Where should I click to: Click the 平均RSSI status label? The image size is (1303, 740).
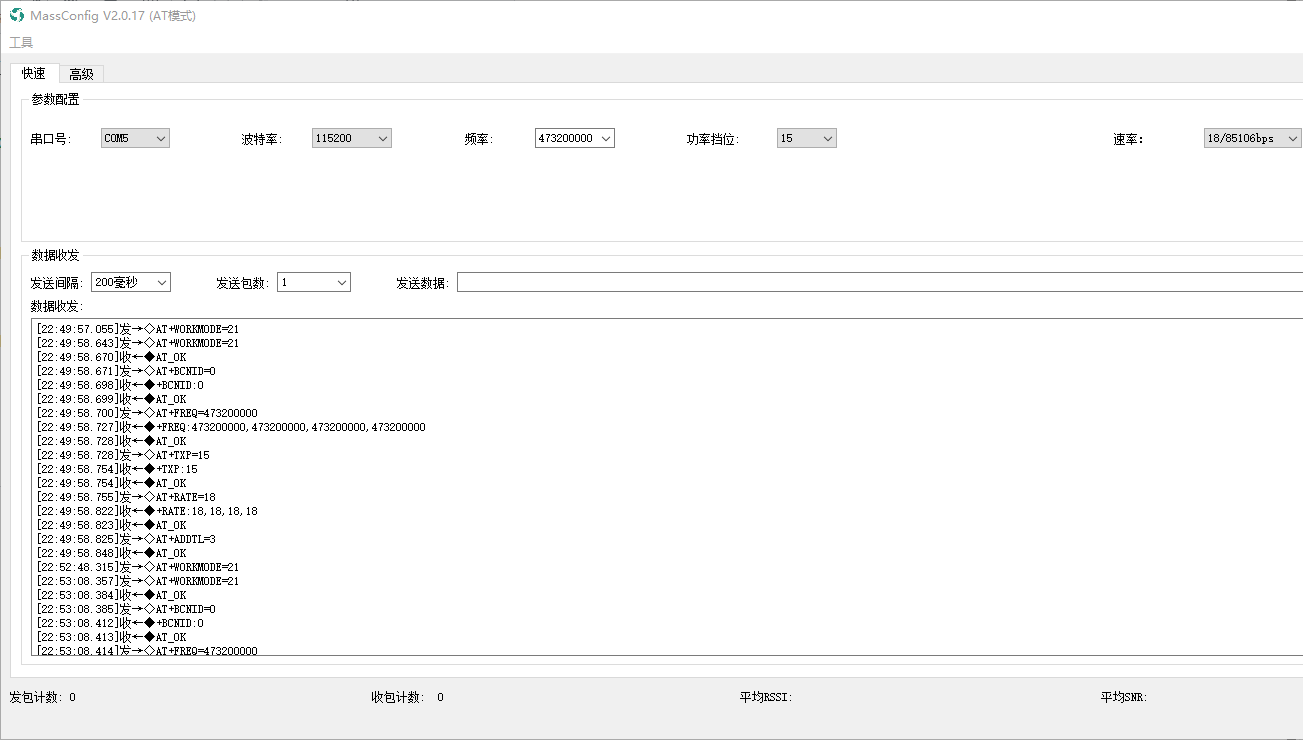pyautogui.click(x=766, y=697)
